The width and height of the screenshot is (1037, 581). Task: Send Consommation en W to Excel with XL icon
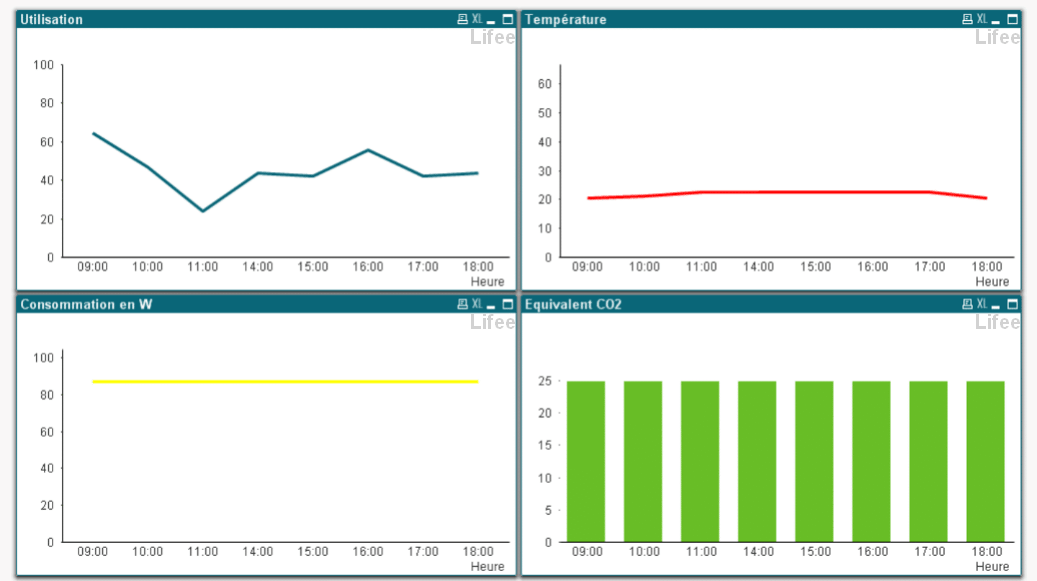pos(477,304)
